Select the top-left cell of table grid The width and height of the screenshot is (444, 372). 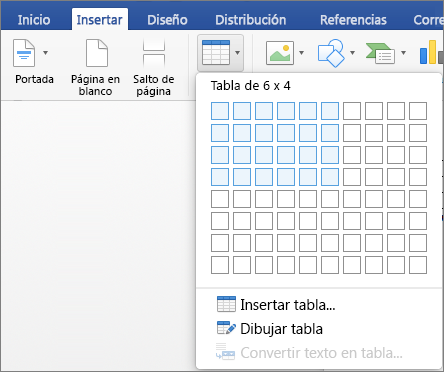(x=220, y=111)
